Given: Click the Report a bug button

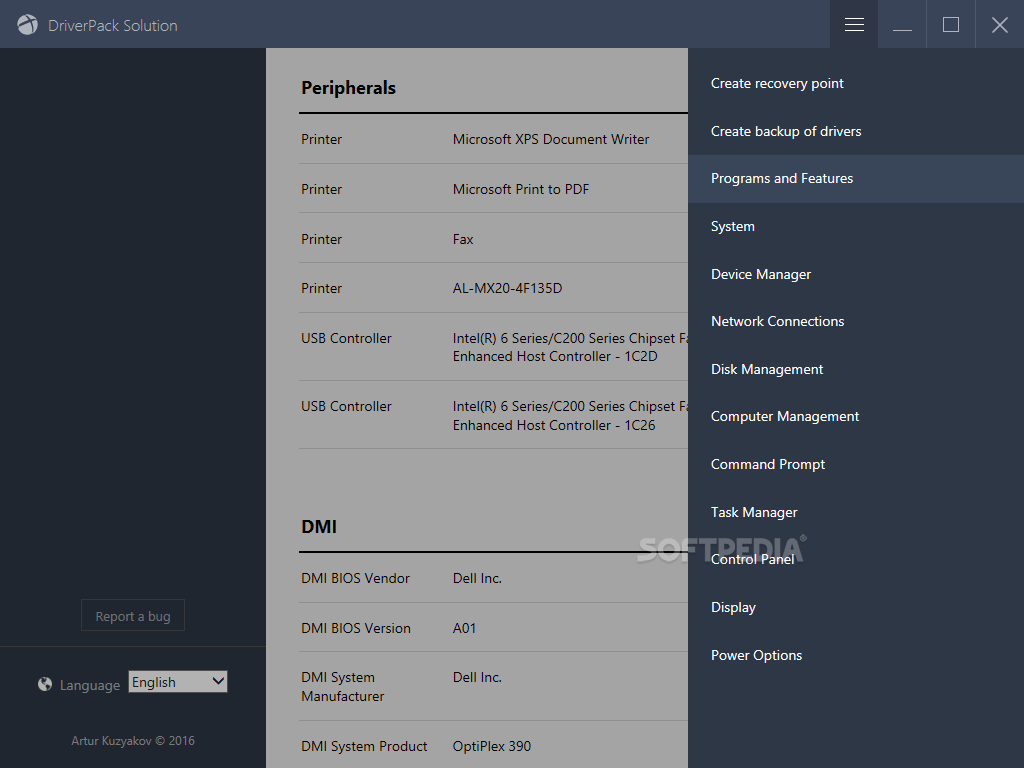Looking at the screenshot, I should tap(133, 615).
